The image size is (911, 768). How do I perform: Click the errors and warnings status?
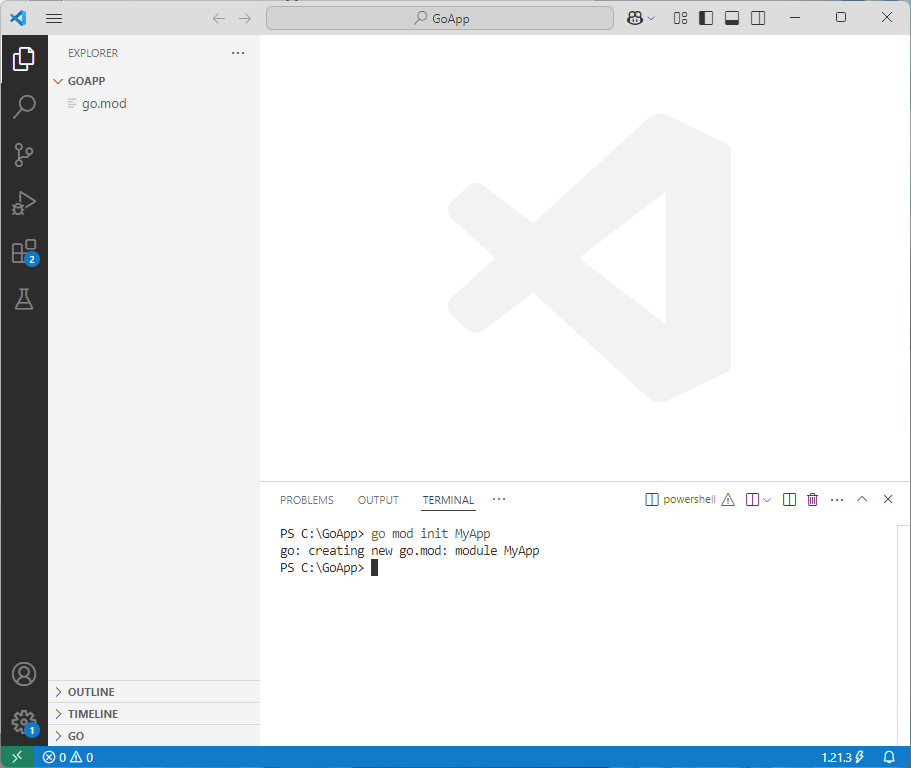pyautogui.click(x=68, y=757)
